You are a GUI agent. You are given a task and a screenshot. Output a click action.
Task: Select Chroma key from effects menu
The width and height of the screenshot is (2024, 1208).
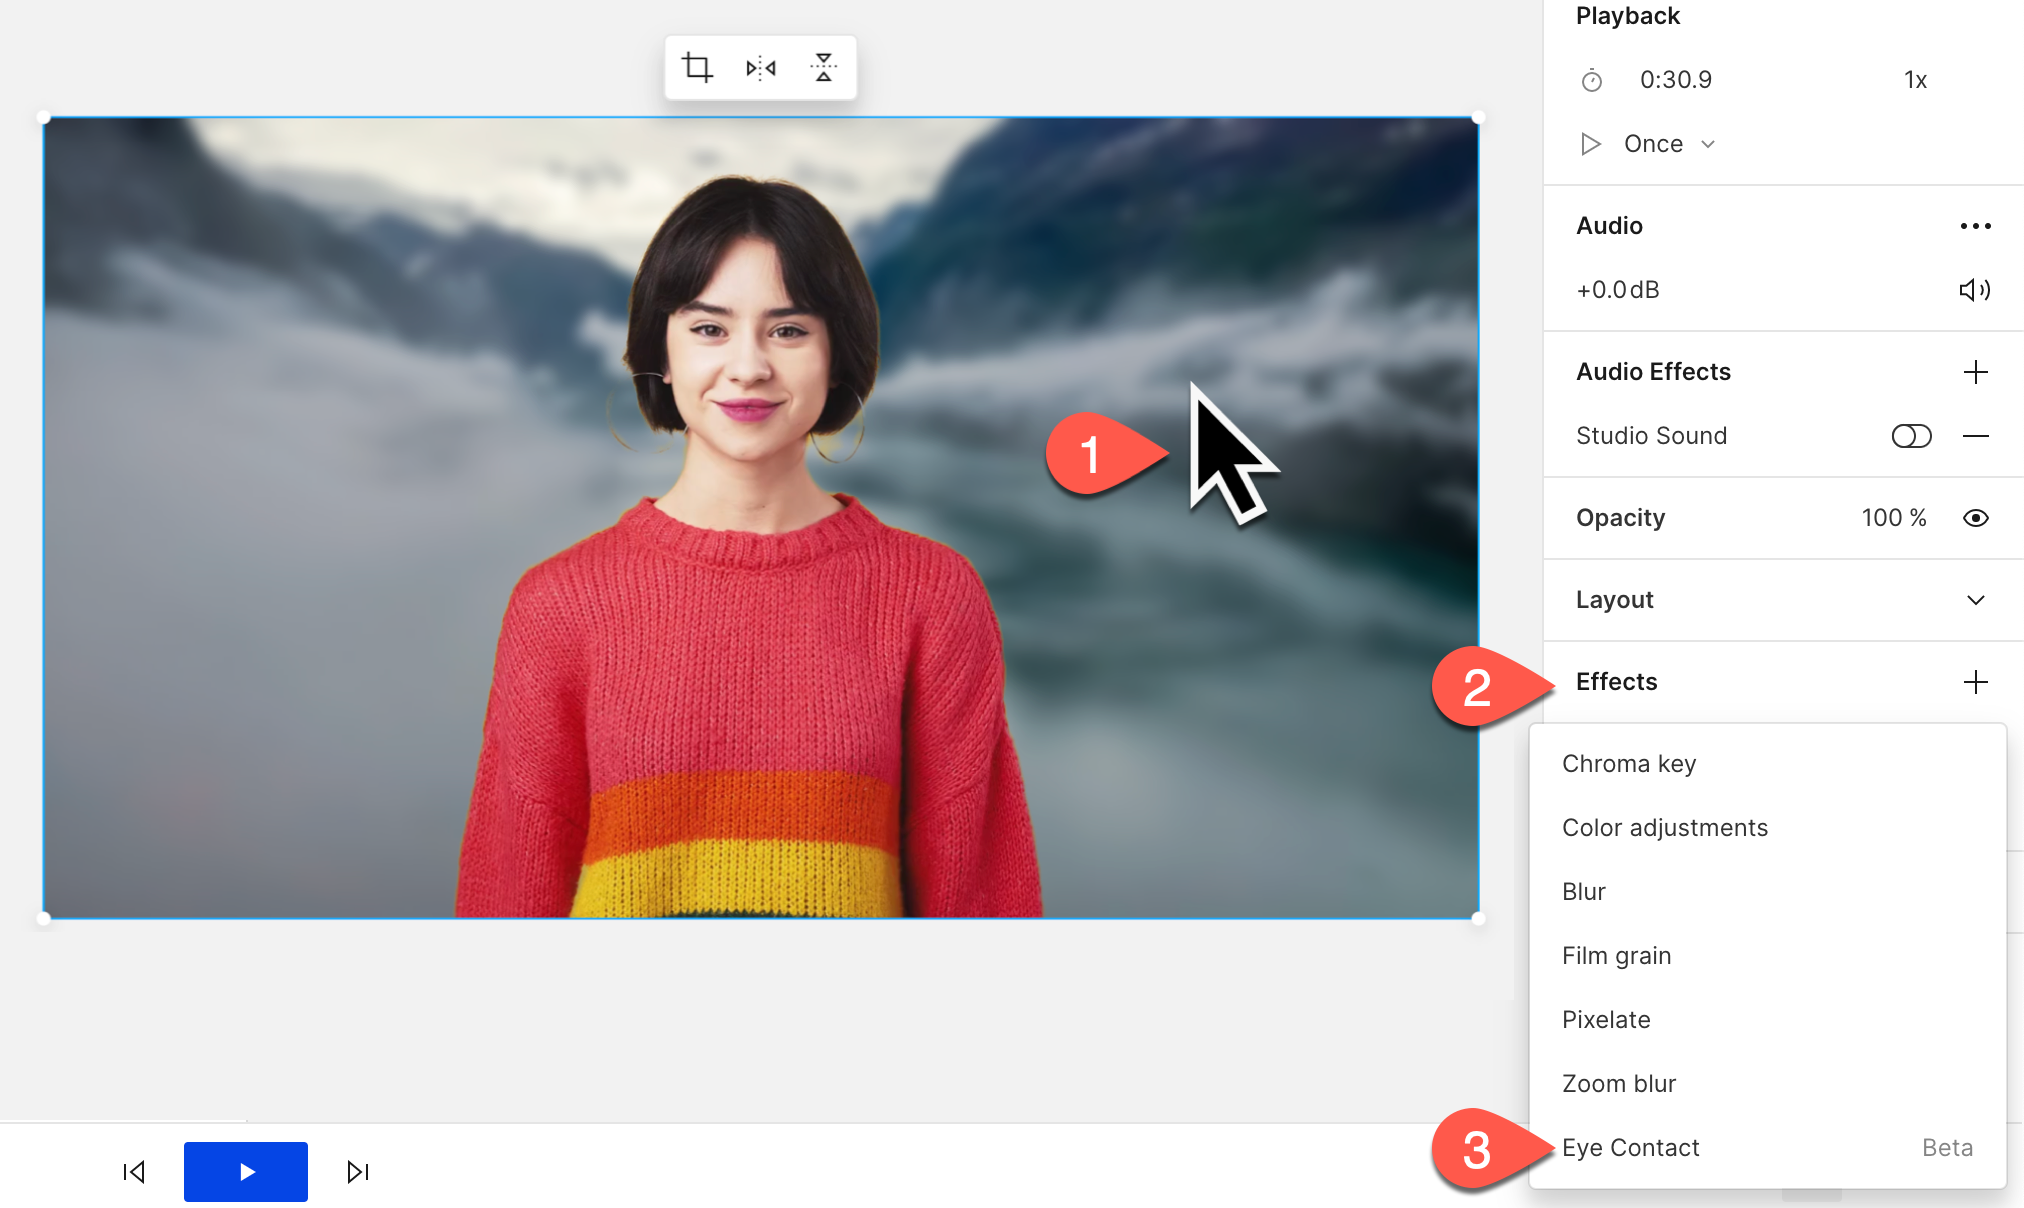pos(1629,764)
